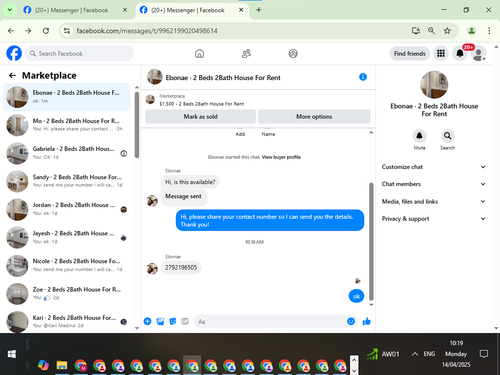This screenshot has height=375, width=500.
Task: Open the Friends icon in top navigation
Action: pos(246,53)
